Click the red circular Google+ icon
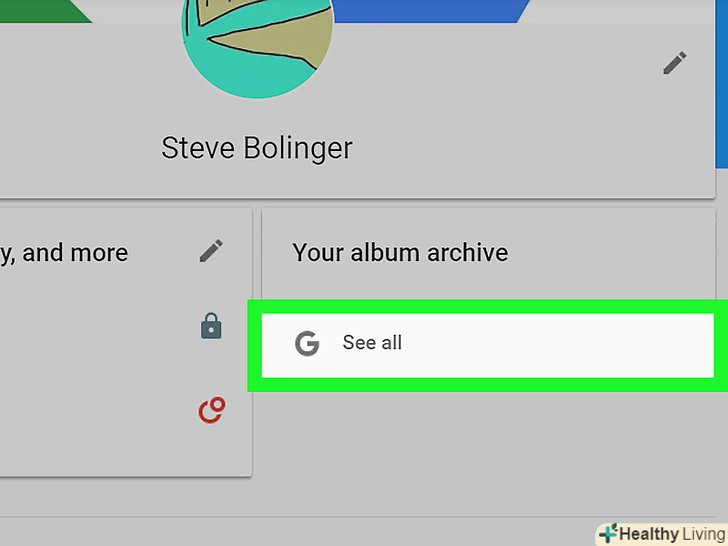This screenshot has width=728, height=546. 211,410
